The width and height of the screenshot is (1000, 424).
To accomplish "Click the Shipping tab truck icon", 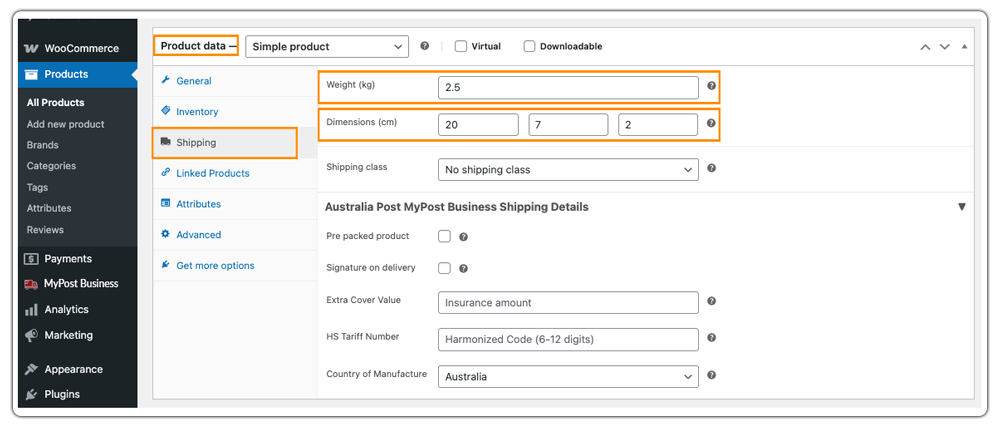I will coord(166,142).
